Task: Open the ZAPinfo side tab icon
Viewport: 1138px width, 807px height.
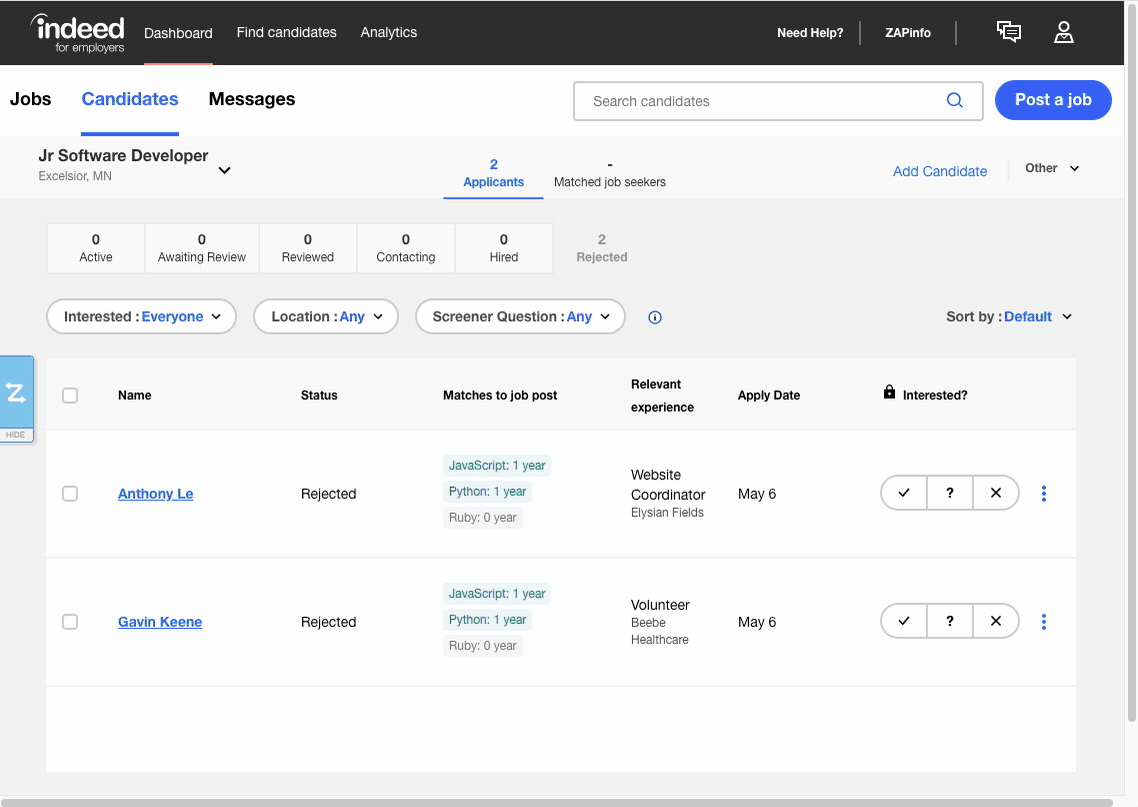Action: (16, 393)
